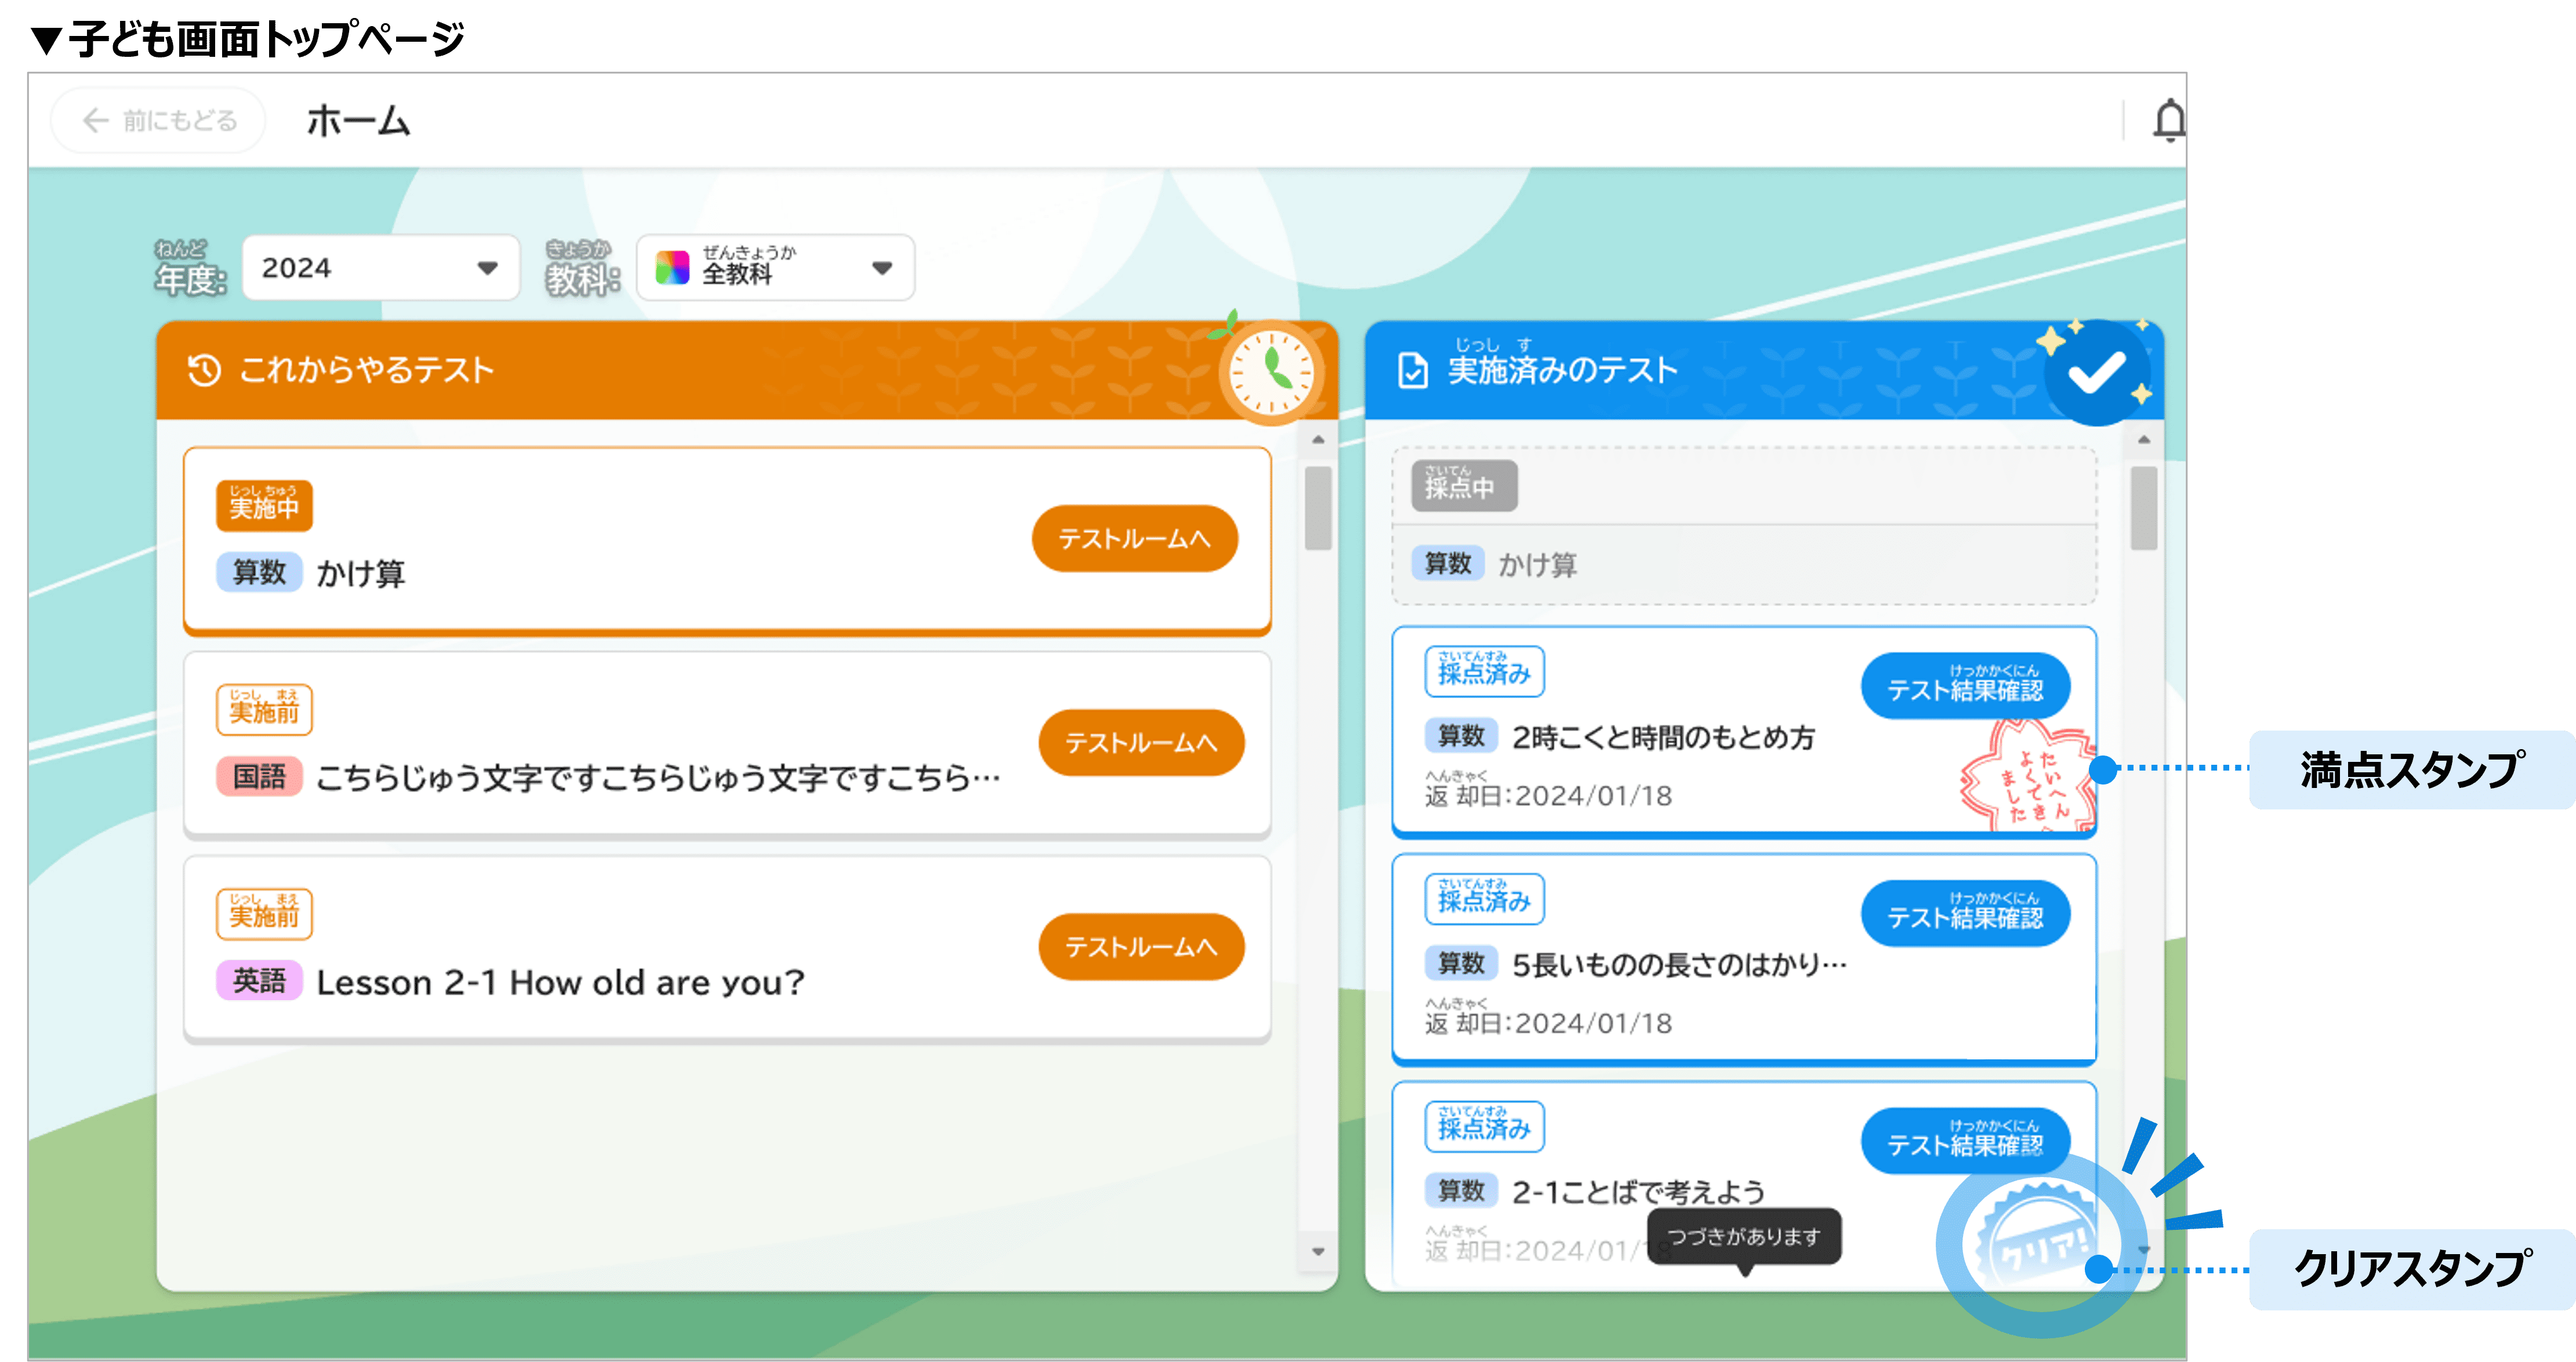Image resolution: width=2576 pixels, height=1362 pixels.
Task: Click the clock icon on the orange header
Action: click(1271, 372)
